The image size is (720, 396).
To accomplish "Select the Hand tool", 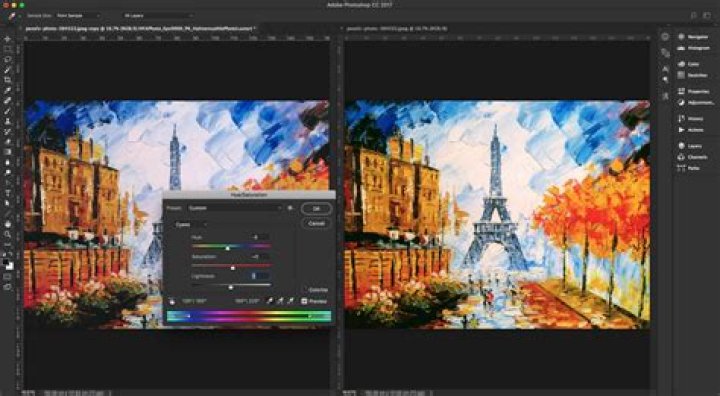I will point(7,224).
